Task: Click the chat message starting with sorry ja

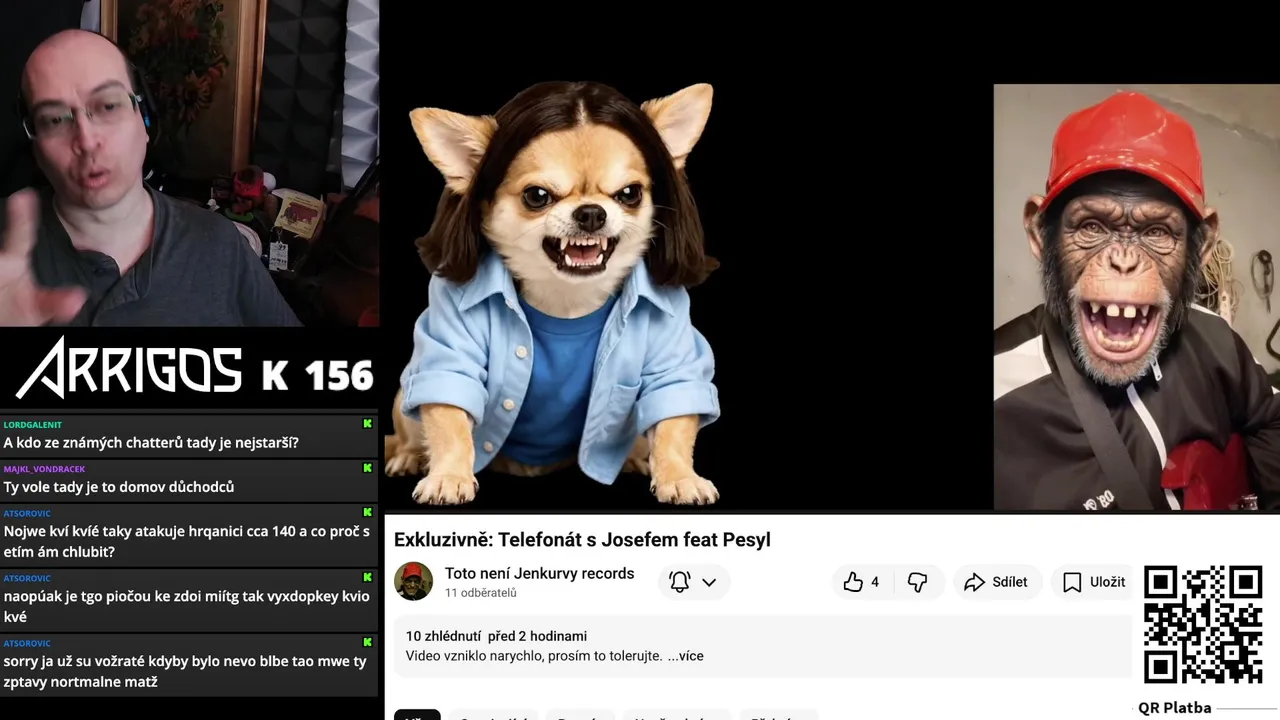Action: (x=185, y=671)
